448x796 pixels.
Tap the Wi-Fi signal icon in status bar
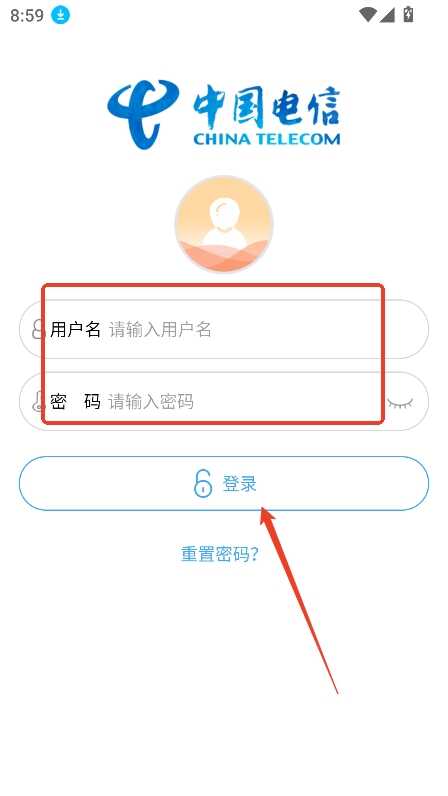[367, 15]
